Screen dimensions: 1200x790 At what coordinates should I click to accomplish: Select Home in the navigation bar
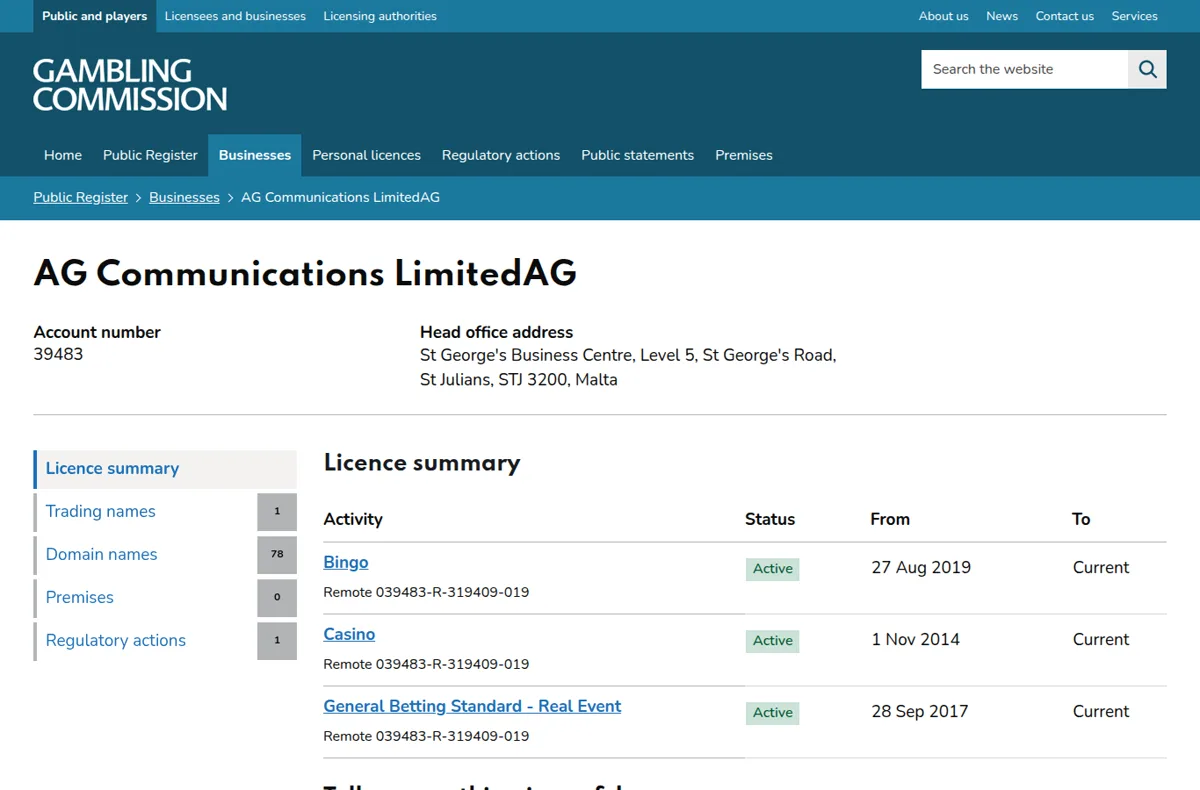[x=63, y=155]
